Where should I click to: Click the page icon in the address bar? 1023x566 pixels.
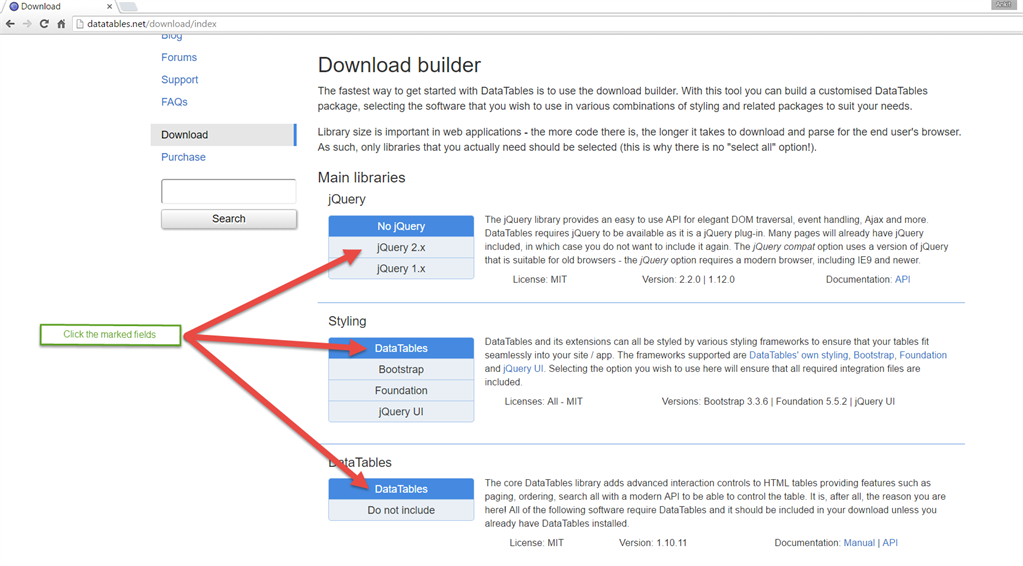click(80, 23)
